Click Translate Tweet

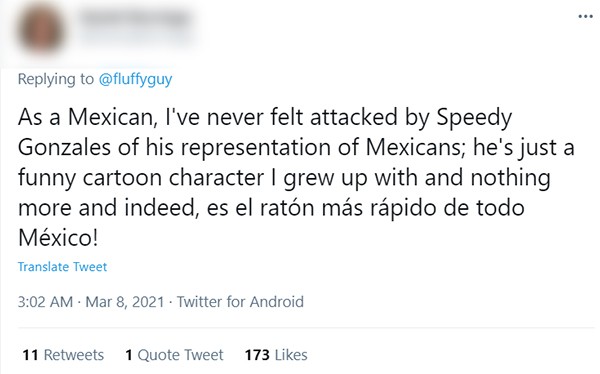coord(62,267)
